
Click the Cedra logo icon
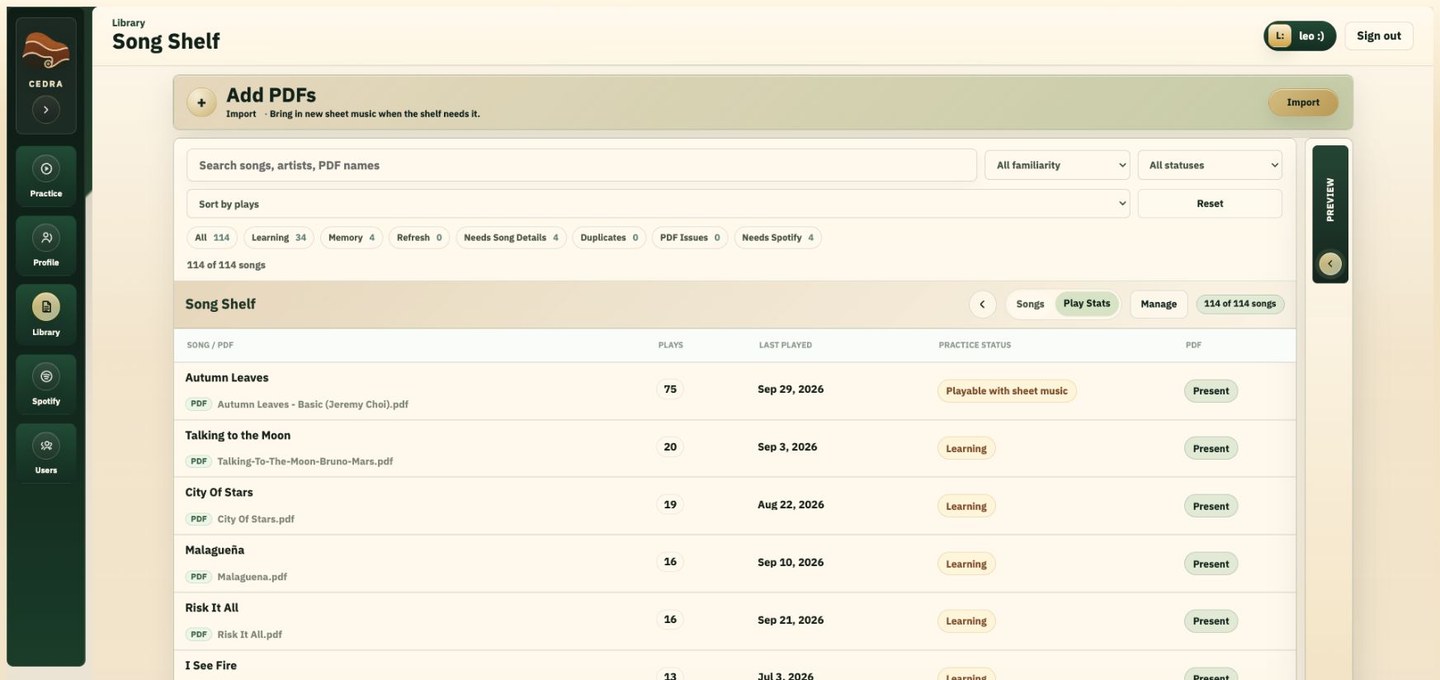[x=46, y=49]
